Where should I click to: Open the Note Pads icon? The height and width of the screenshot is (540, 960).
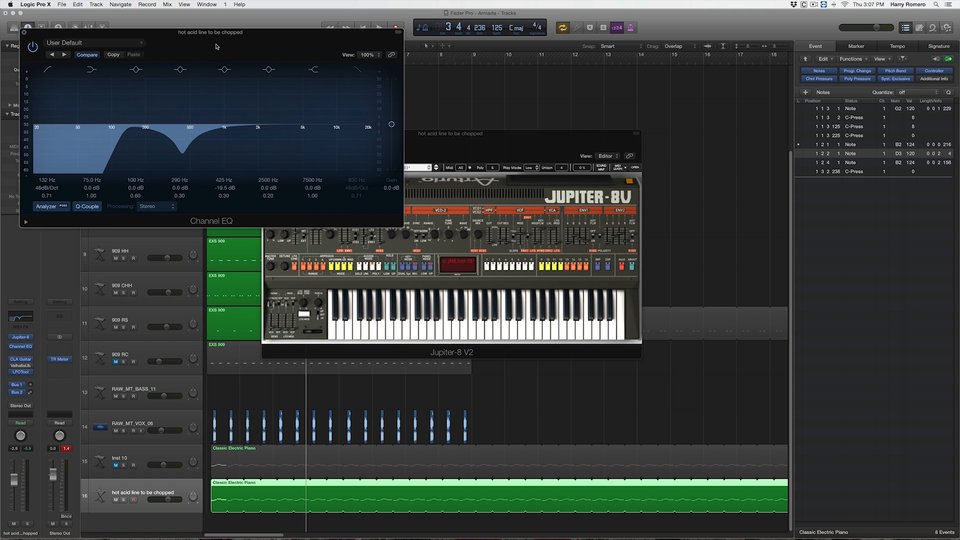[919, 28]
